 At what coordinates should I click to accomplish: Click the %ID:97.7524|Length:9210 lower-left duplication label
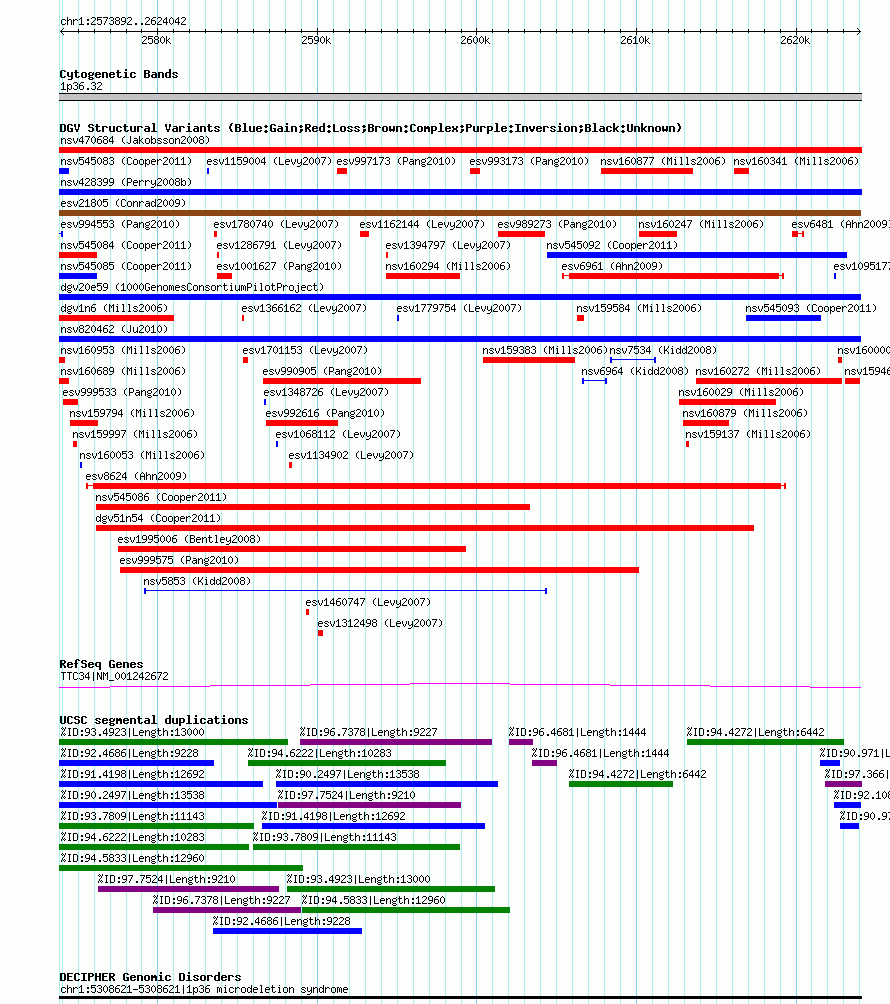(166, 879)
